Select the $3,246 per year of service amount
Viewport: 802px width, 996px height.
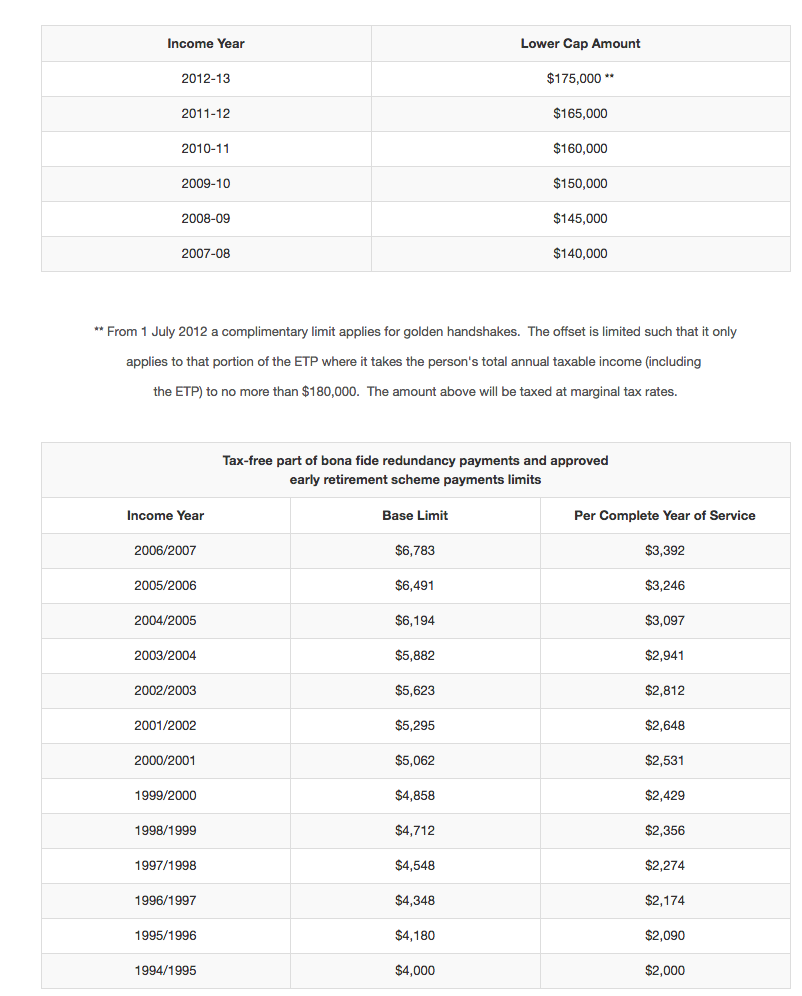665,586
